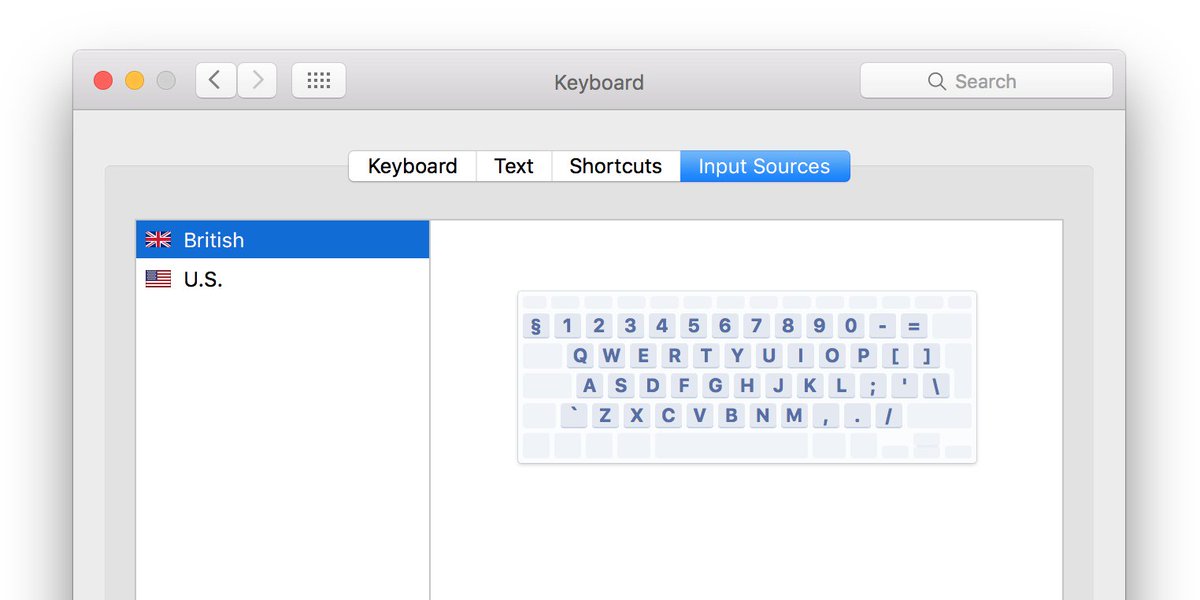
Task: Switch to the Keyboard tab
Action: click(x=413, y=166)
